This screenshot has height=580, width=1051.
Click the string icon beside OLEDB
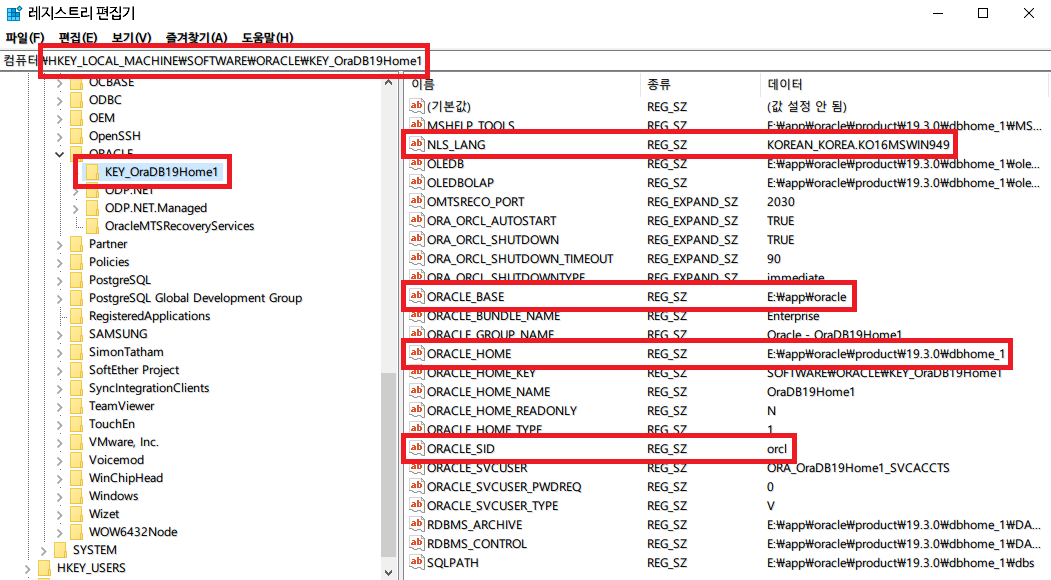click(x=417, y=164)
